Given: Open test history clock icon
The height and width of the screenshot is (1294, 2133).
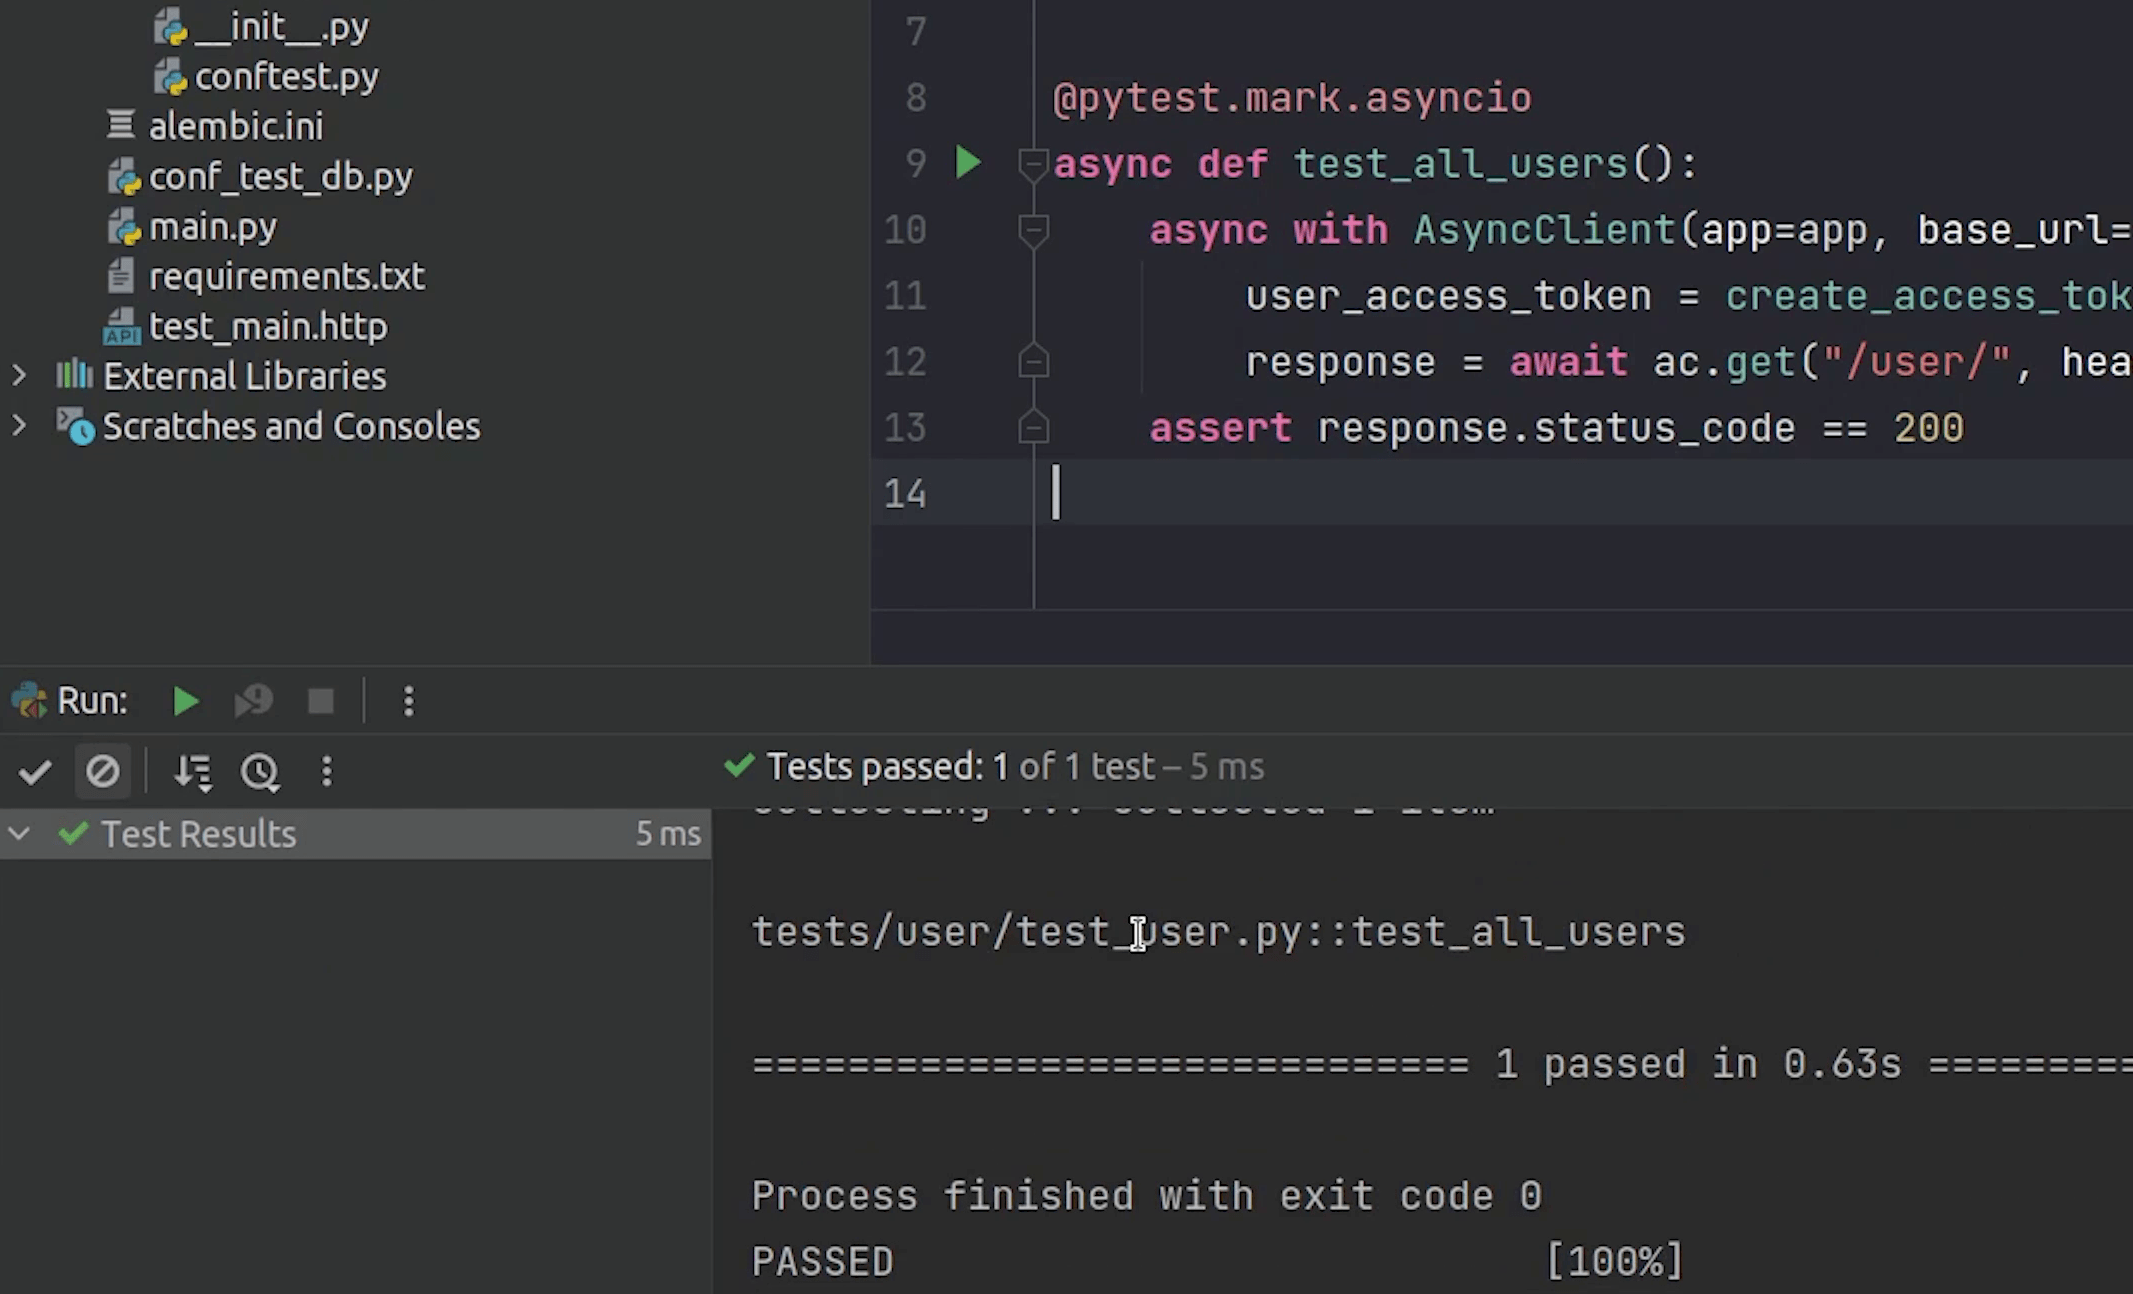Looking at the screenshot, I should pos(260,771).
